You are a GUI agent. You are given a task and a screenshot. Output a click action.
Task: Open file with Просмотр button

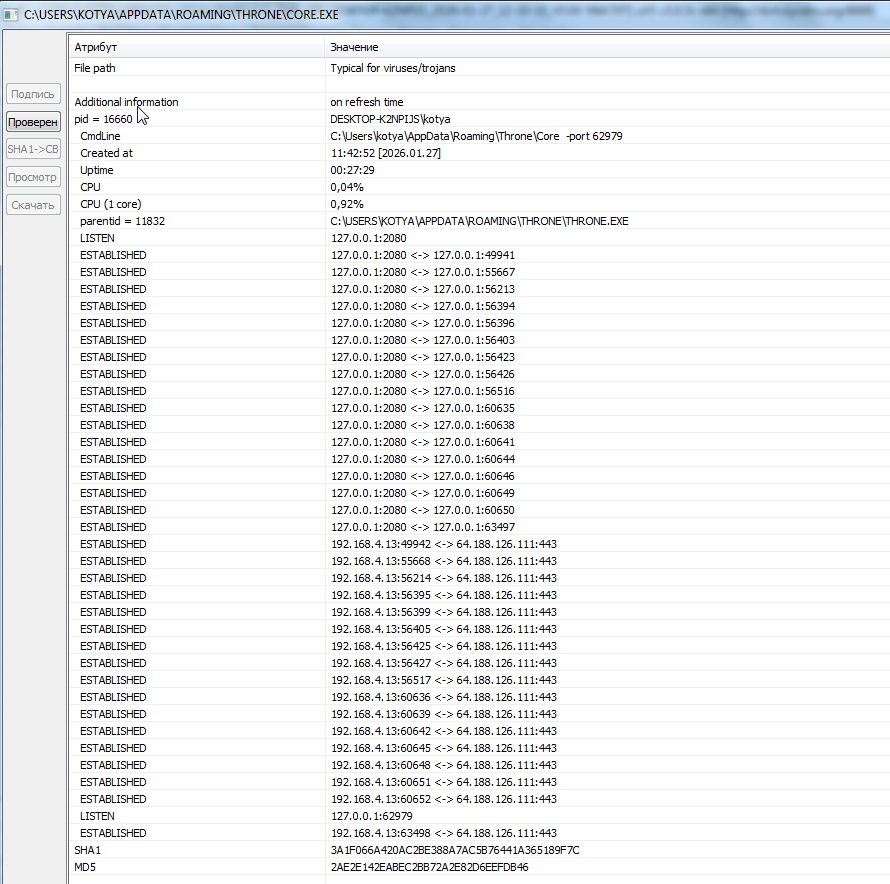(33, 177)
